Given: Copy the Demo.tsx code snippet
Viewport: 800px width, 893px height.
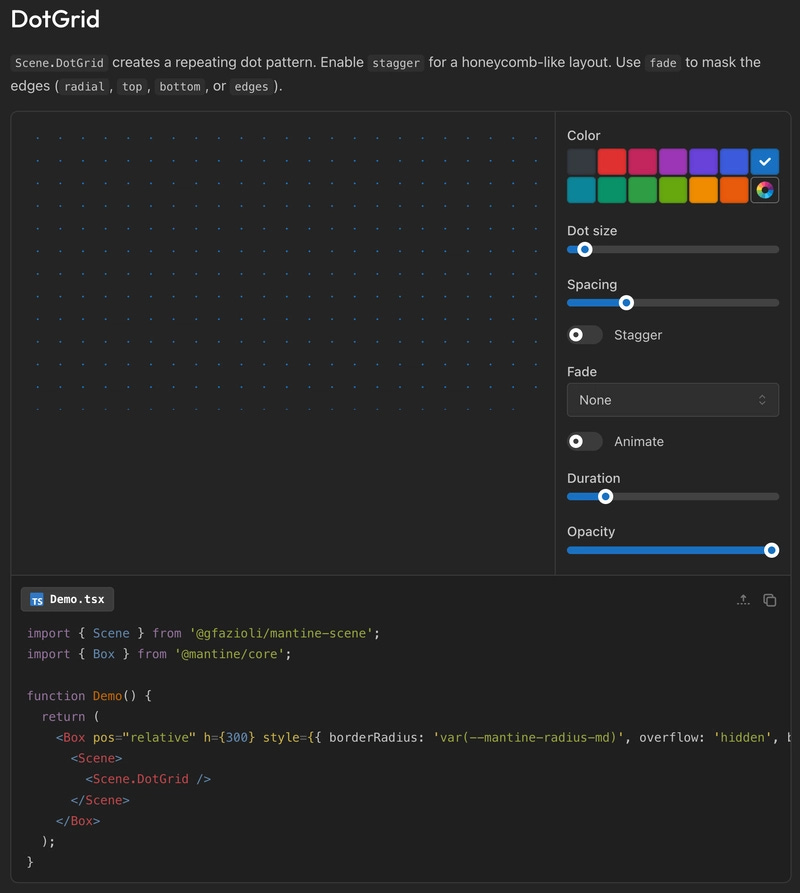Looking at the screenshot, I should click(769, 600).
